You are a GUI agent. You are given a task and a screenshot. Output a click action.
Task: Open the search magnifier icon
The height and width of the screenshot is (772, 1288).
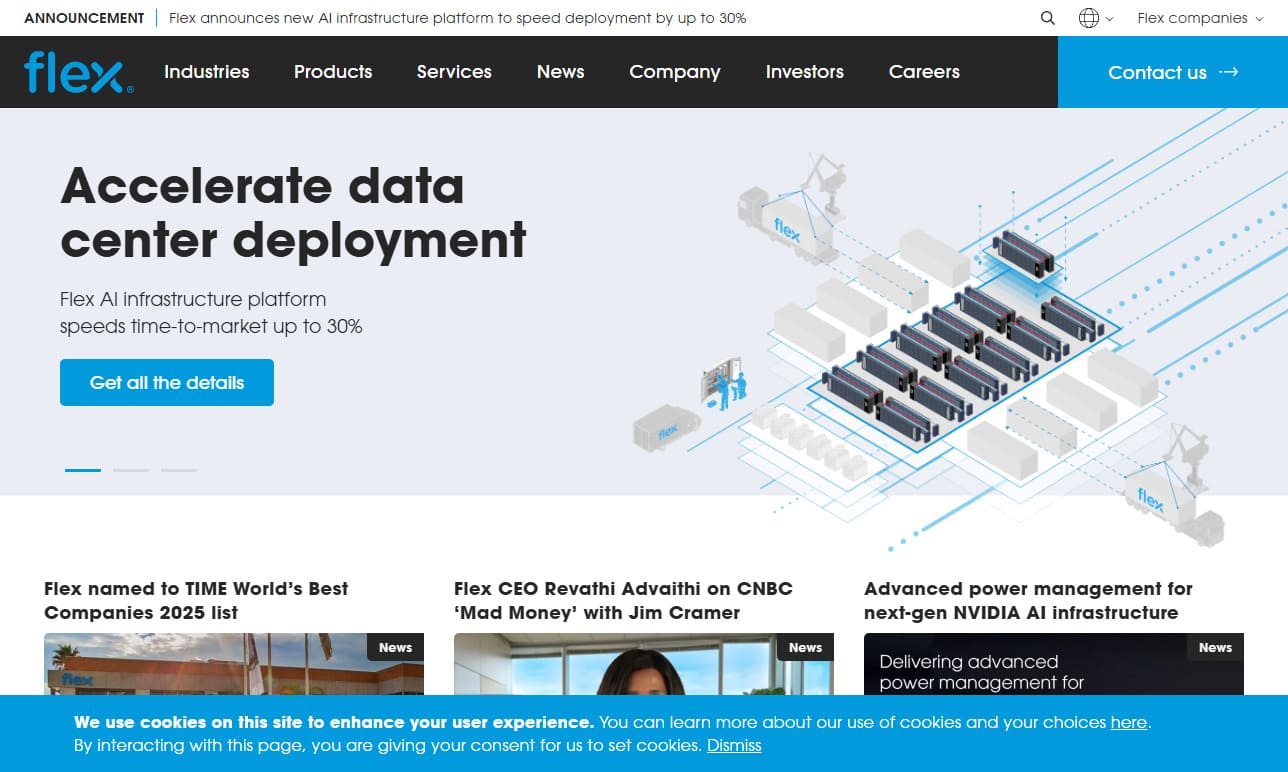pos(1047,18)
